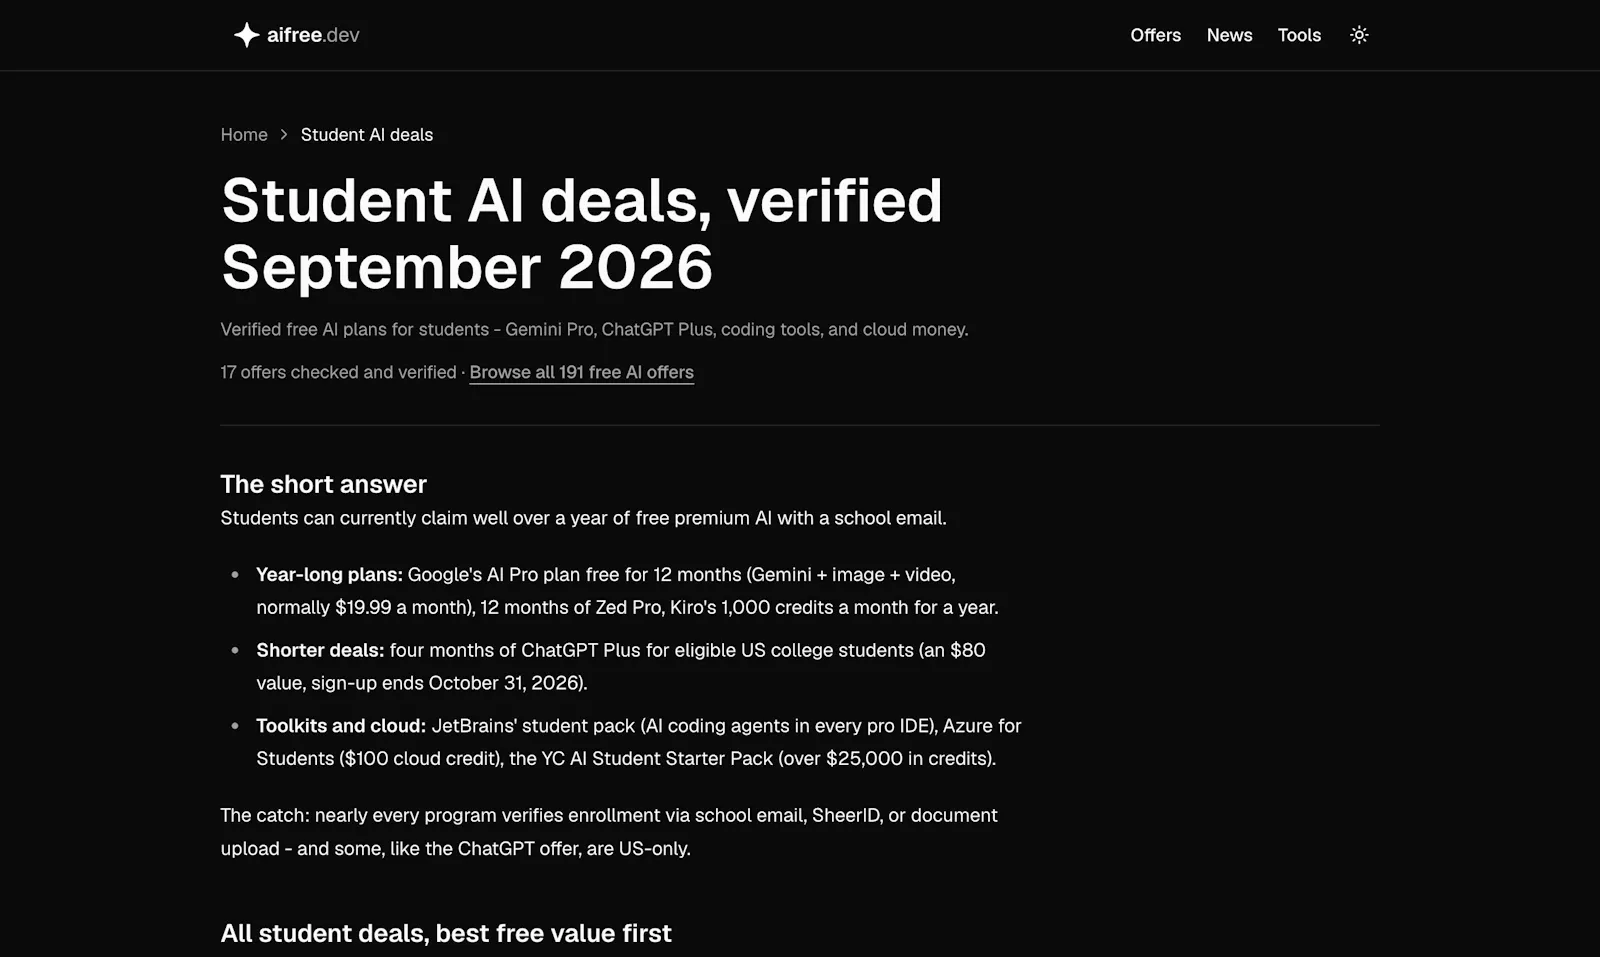Viewport: 1600px width, 957px height.
Task: Click the Short answer section heading
Action: [323, 484]
